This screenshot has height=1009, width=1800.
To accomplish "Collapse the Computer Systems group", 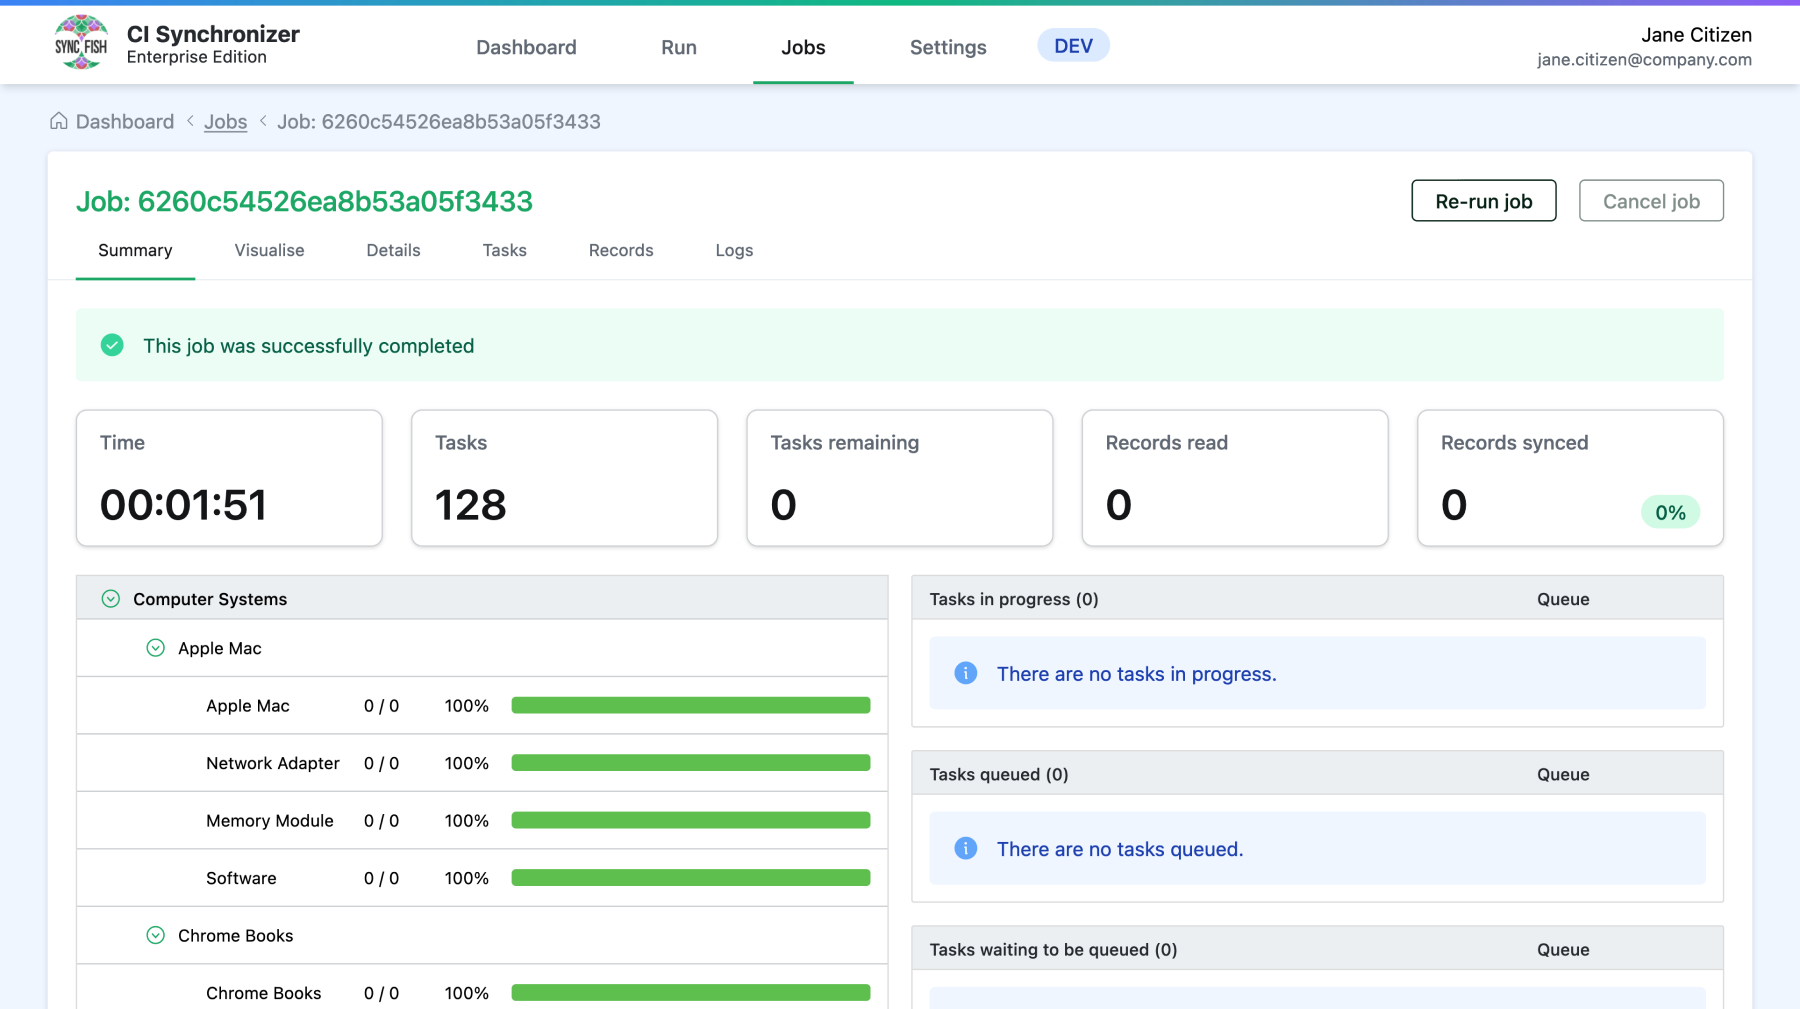I will (x=111, y=599).
